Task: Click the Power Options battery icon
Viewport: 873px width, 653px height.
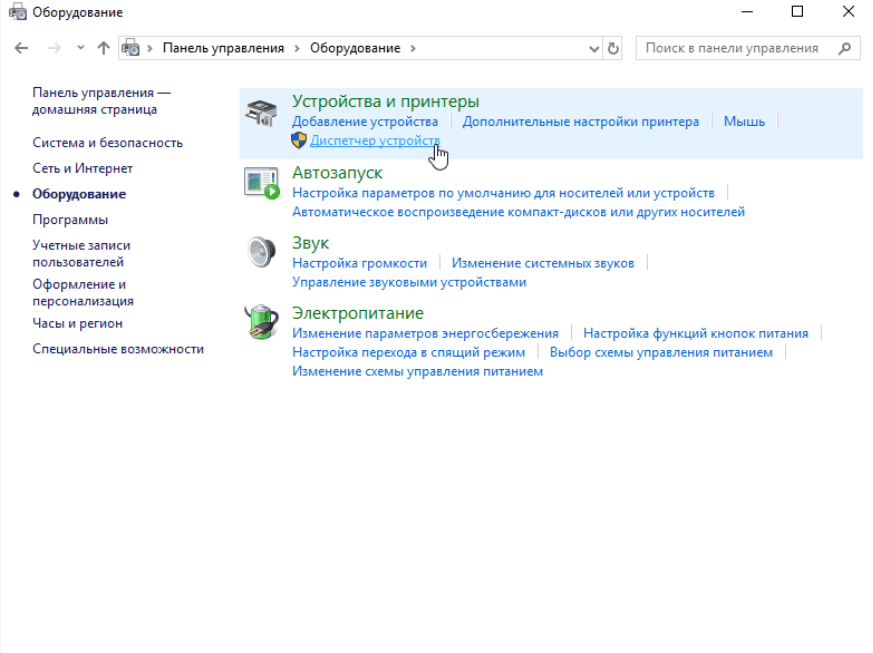Action: 261,322
